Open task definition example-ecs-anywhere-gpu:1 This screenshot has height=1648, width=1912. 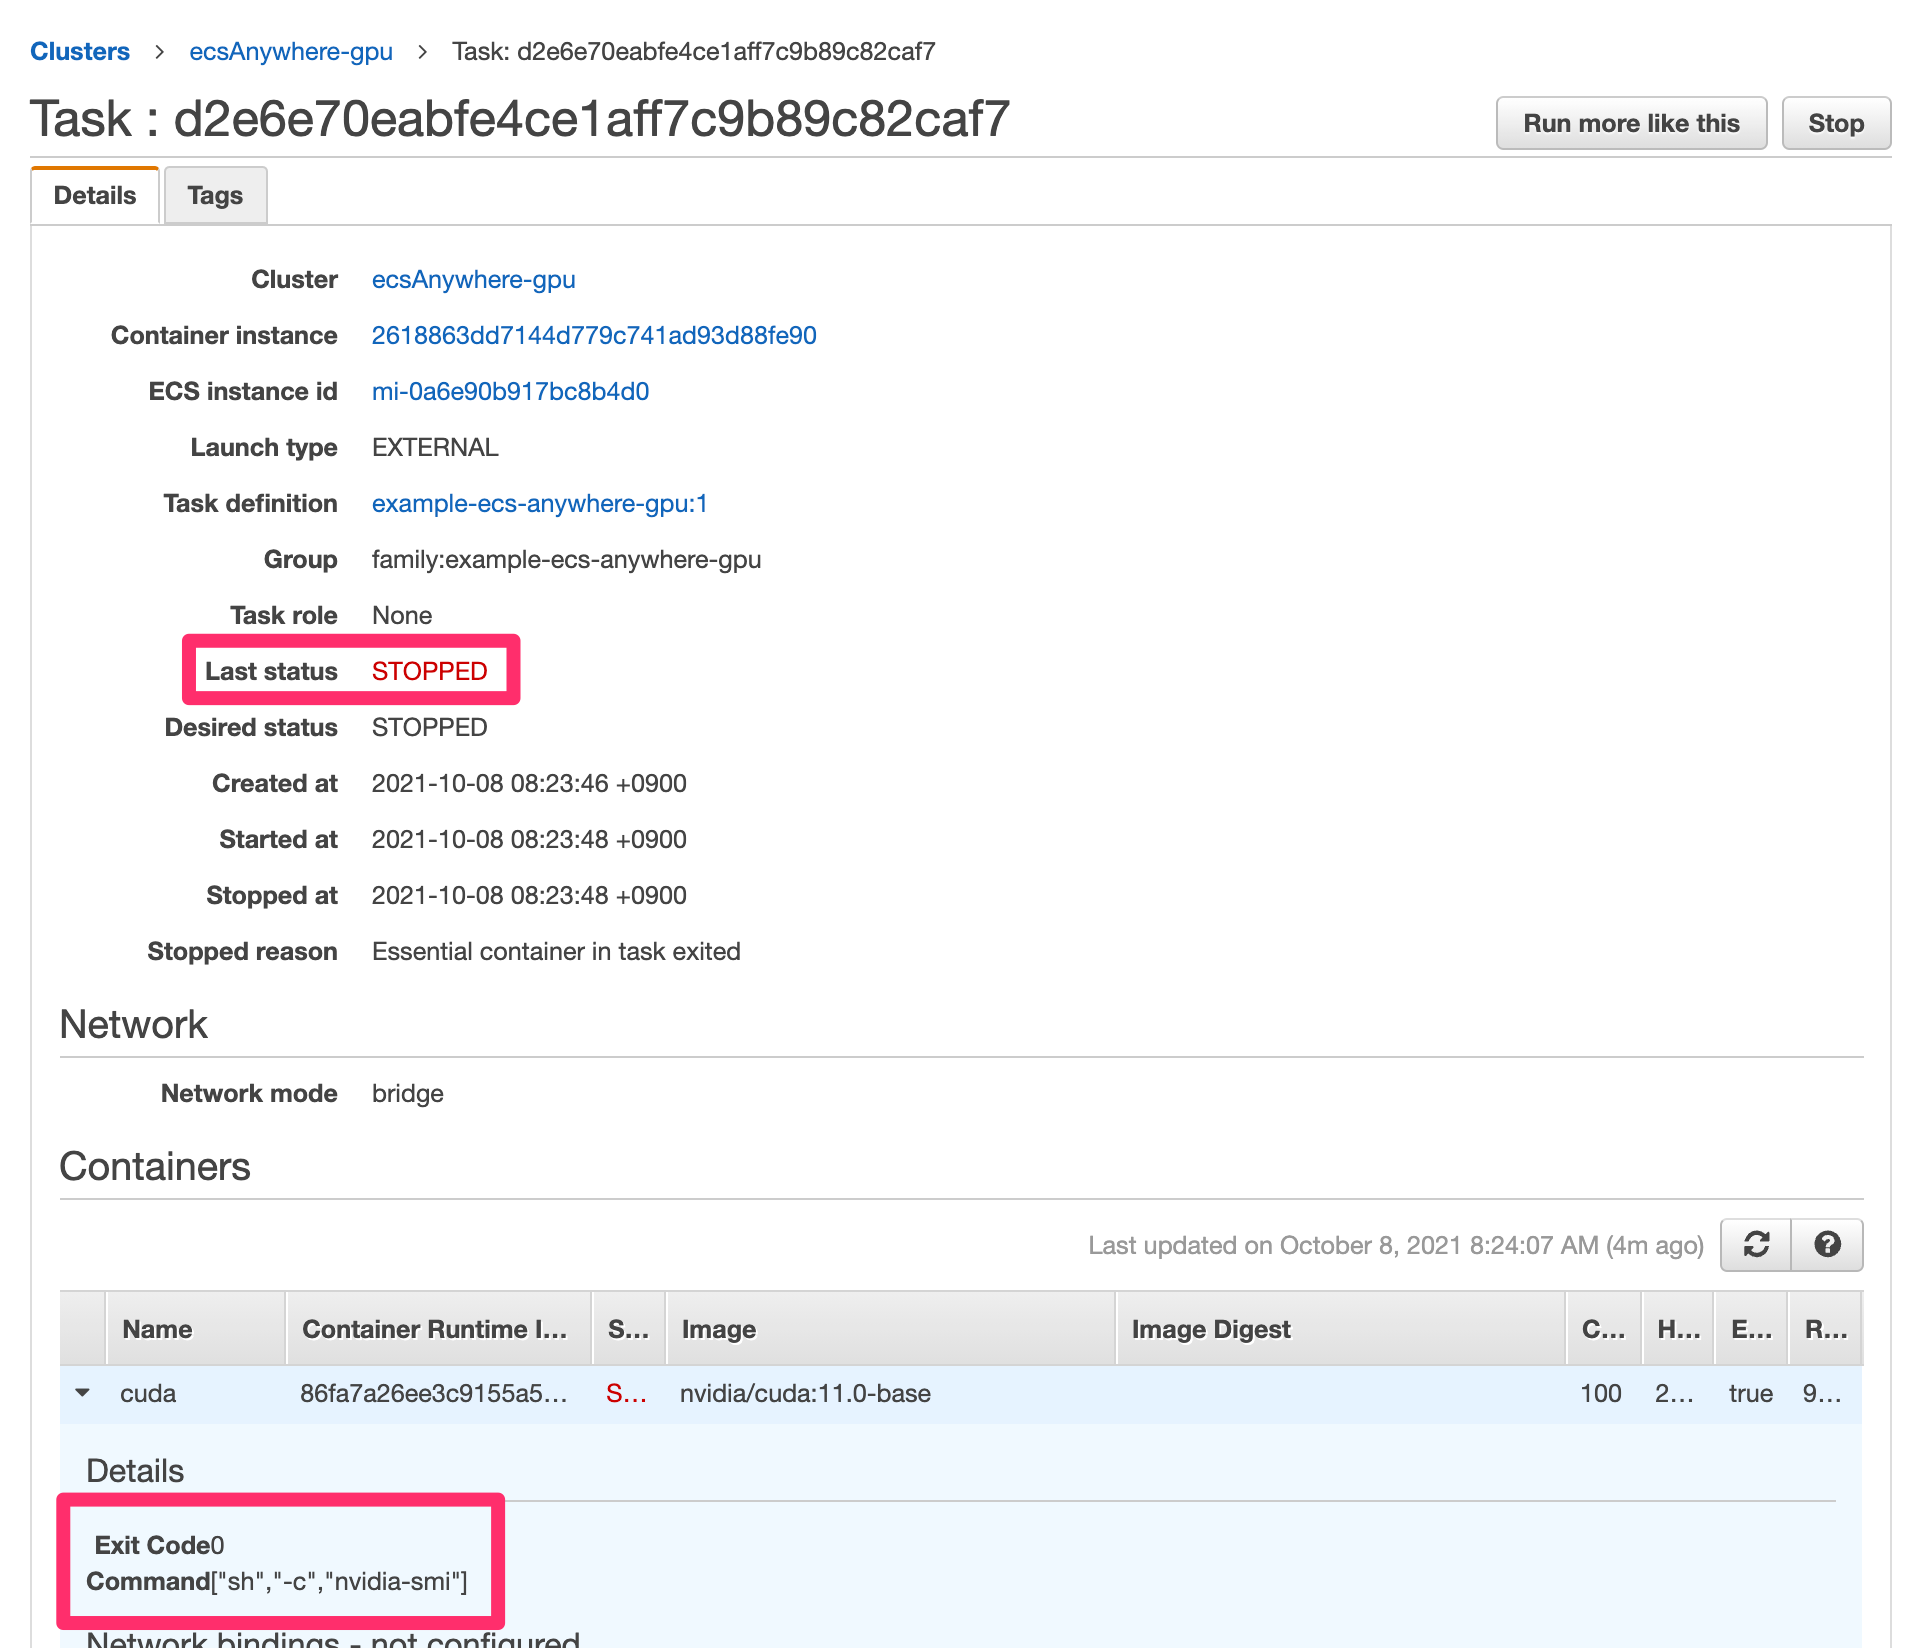point(539,503)
